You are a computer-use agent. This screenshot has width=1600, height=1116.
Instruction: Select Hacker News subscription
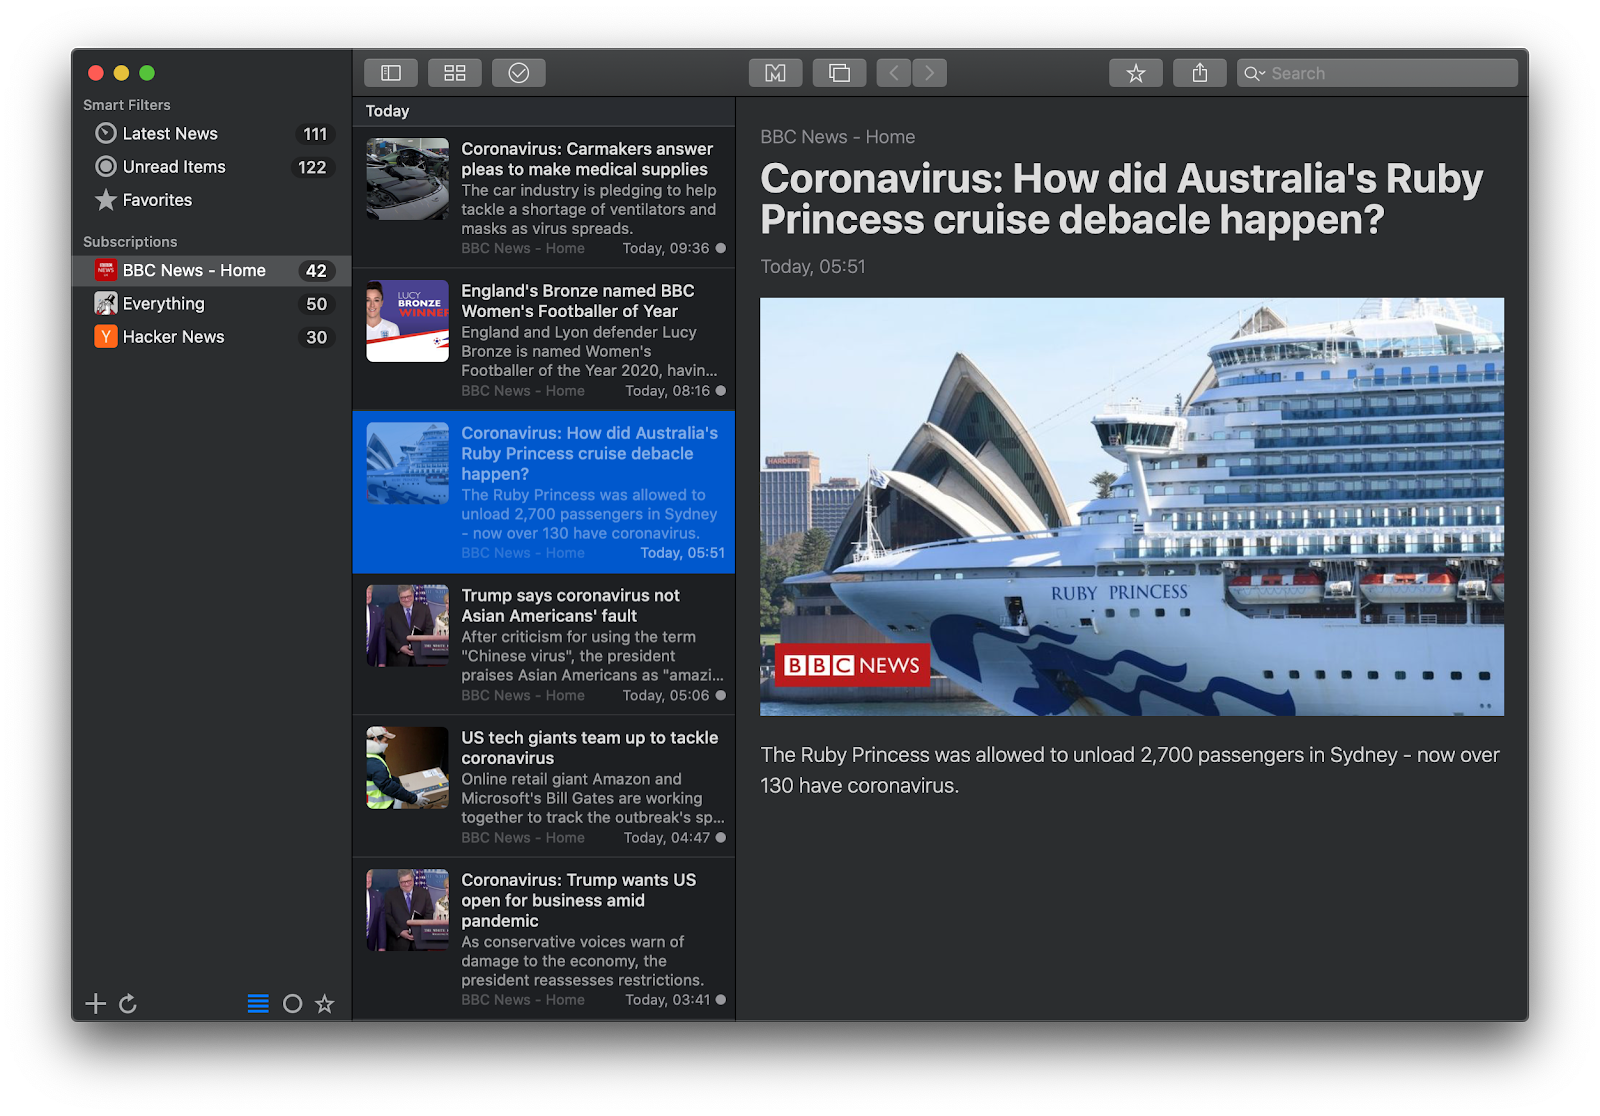212,337
